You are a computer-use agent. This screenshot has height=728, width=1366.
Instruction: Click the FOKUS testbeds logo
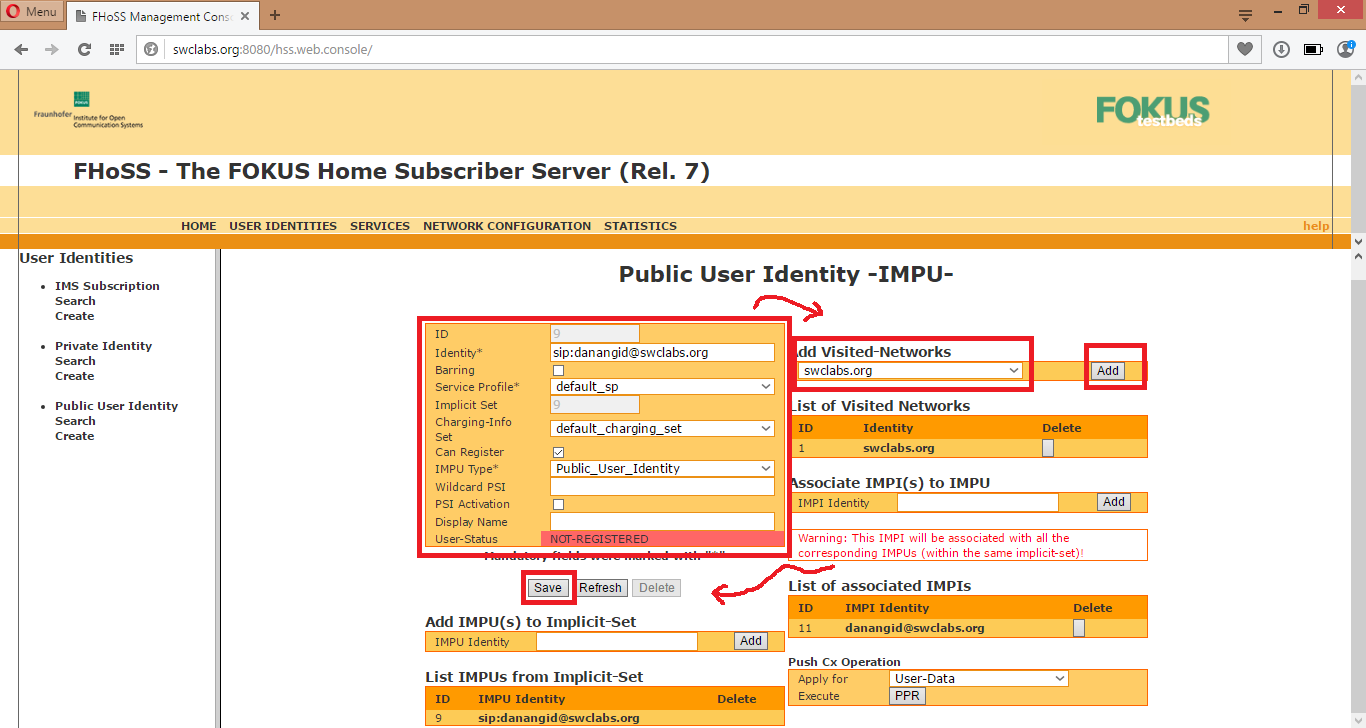pyautogui.click(x=1152, y=110)
